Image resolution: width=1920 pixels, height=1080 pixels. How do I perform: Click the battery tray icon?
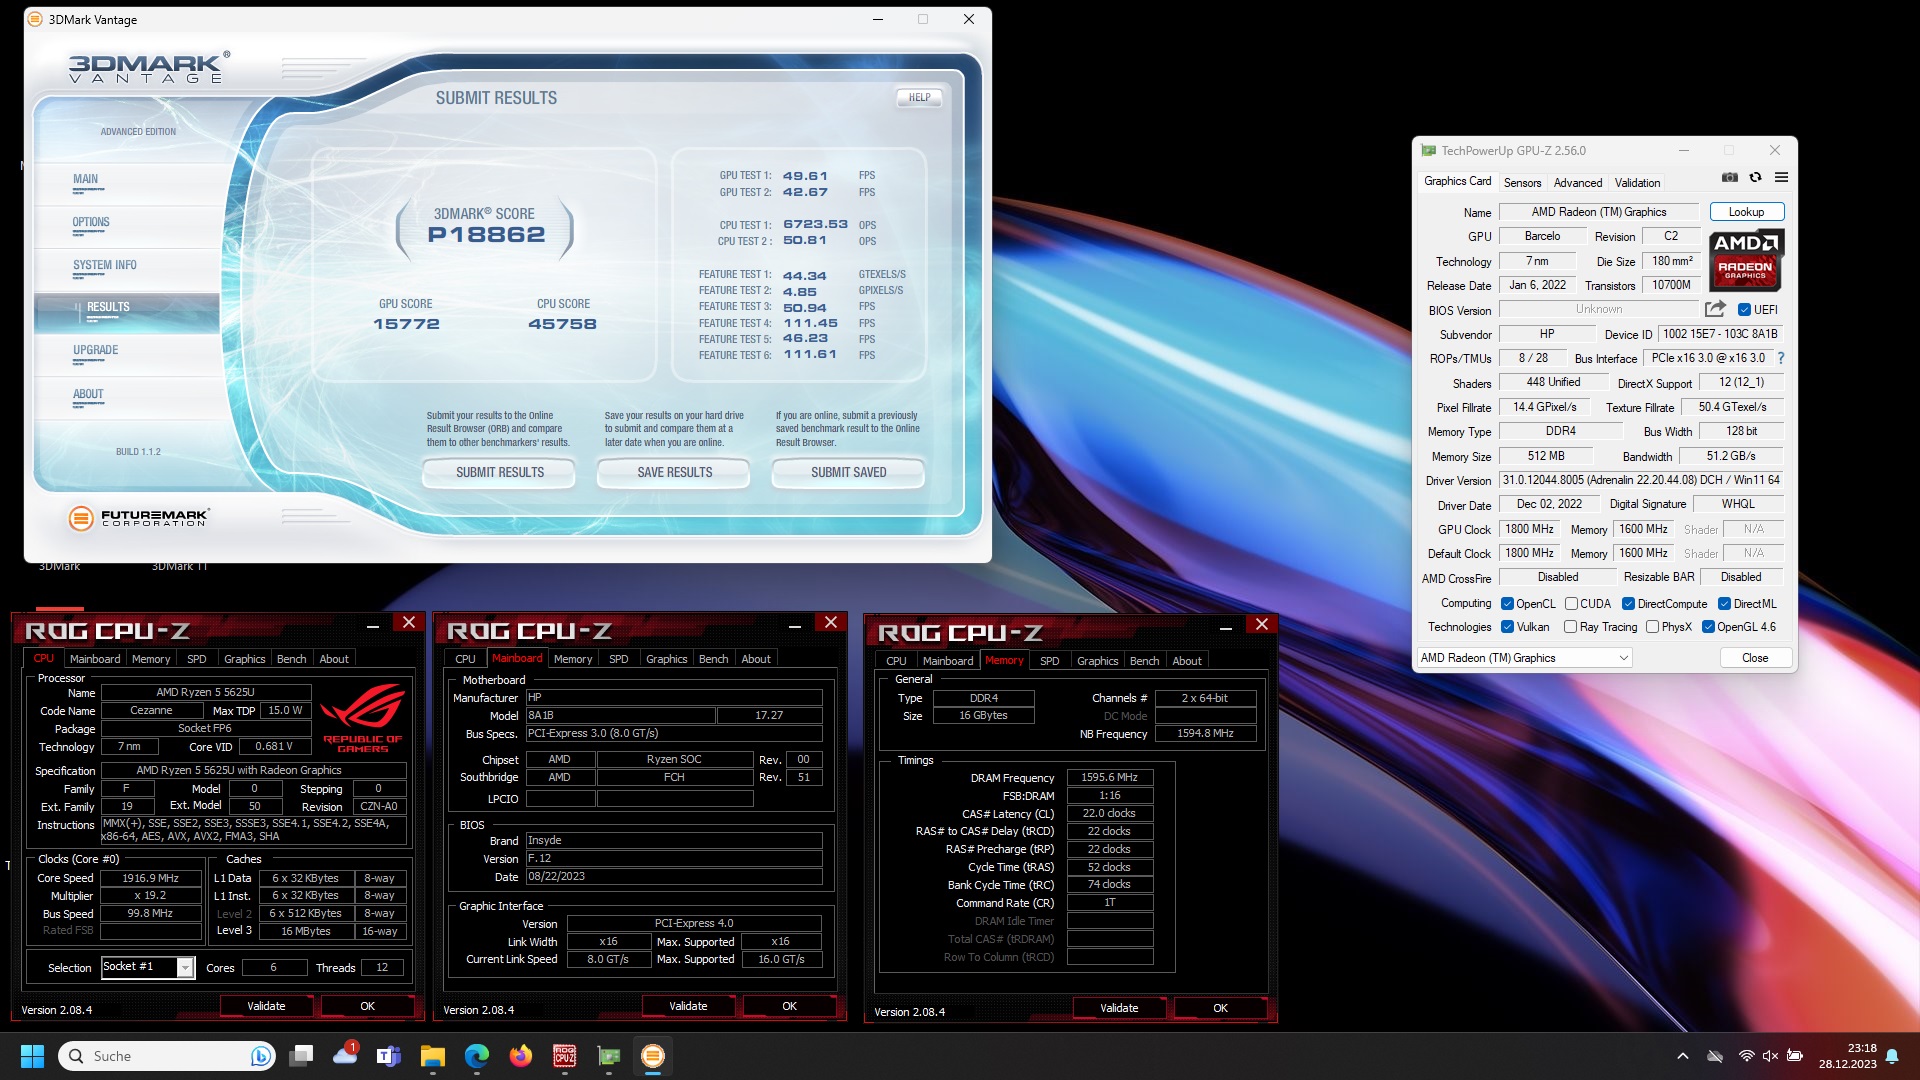pyautogui.click(x=1795, y=1056)
